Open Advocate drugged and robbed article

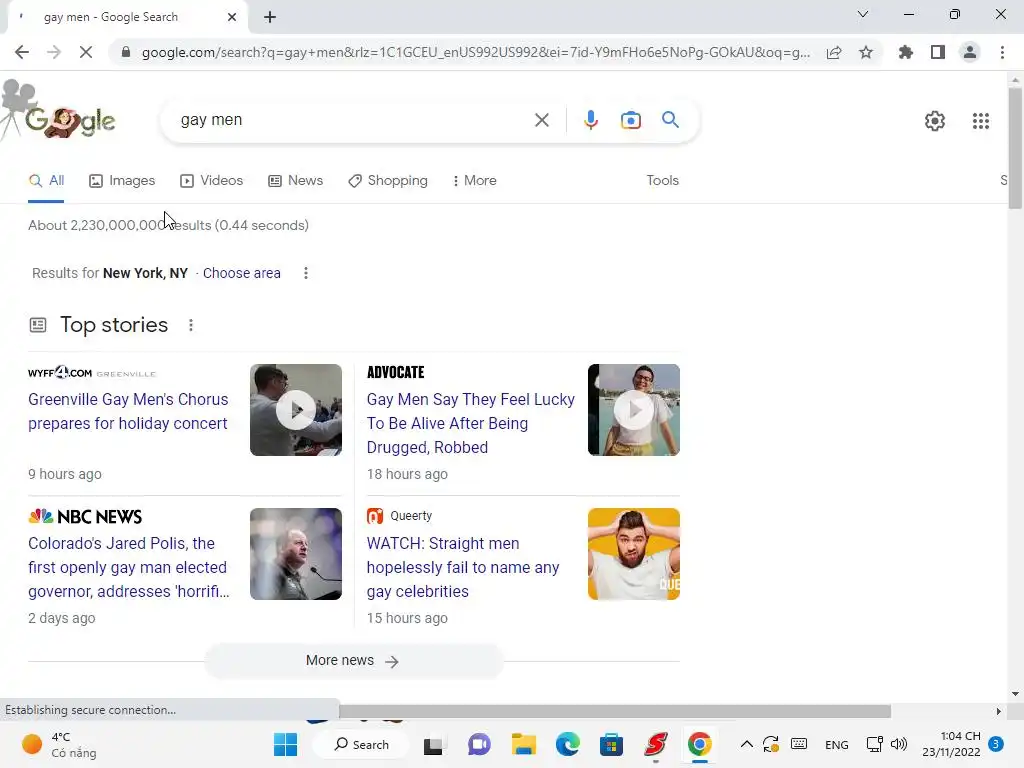click(470, 423)
